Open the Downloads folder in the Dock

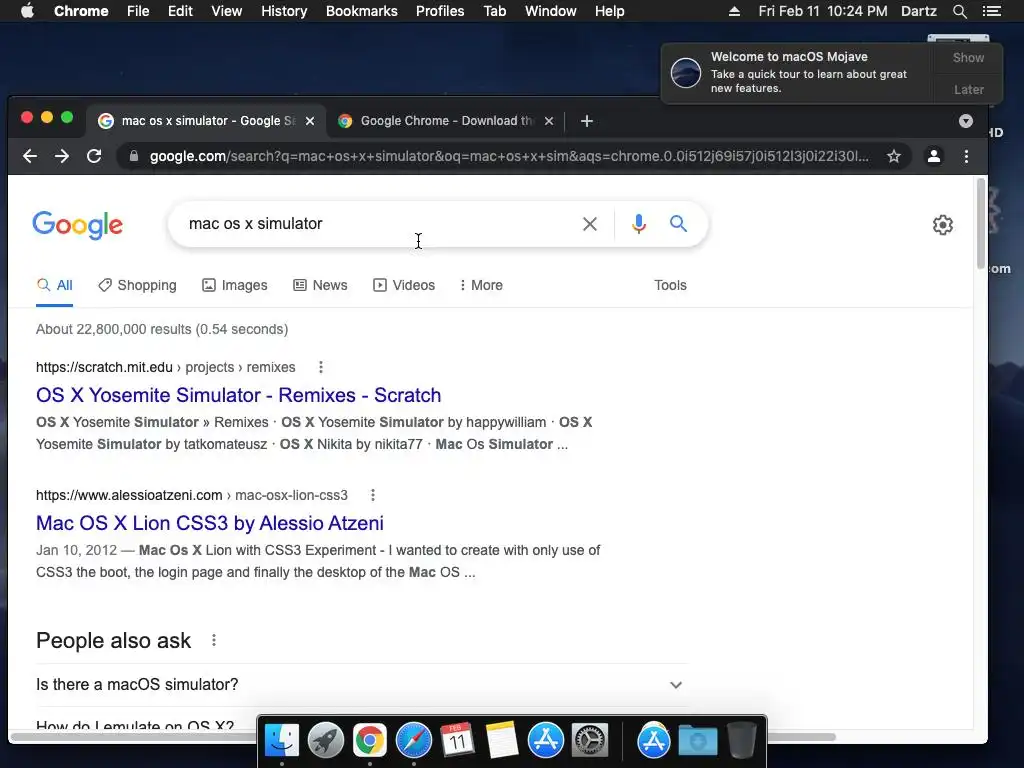pos(697,741)
